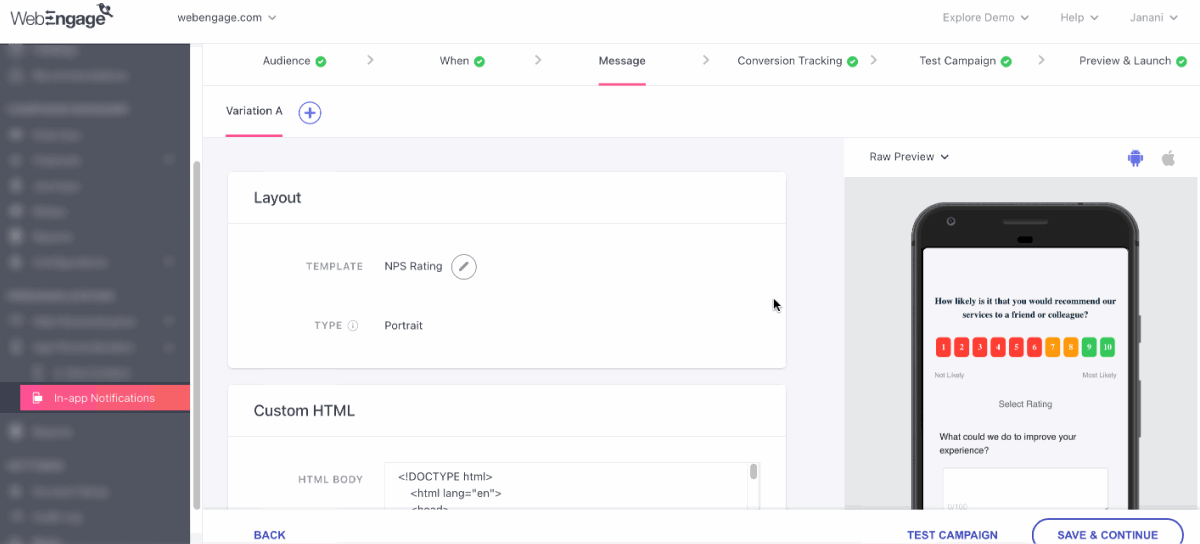This screenshot has height=544, width=1200.
Task: Click Save & Continue button
Action: (1106, 535)
